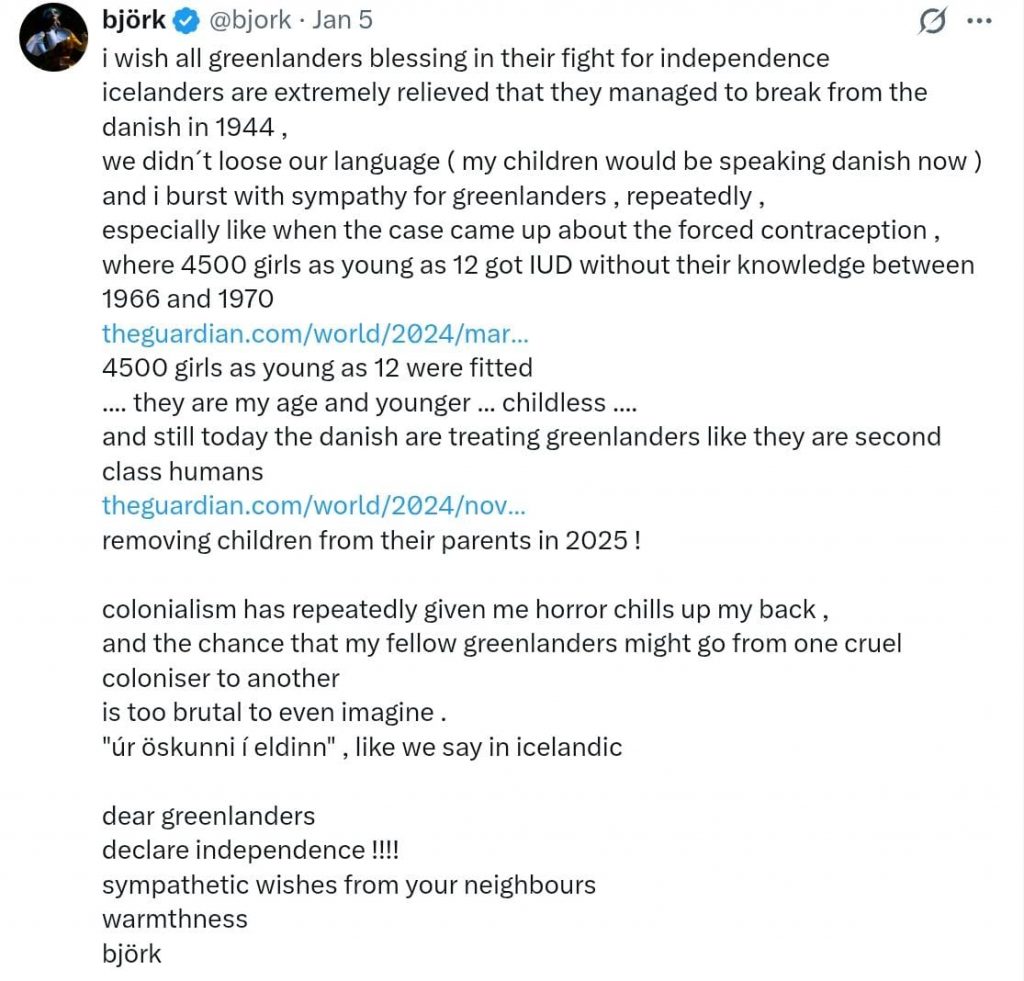Click the "sympathetic wishes from your neighbours" line

tap(348, 885)
